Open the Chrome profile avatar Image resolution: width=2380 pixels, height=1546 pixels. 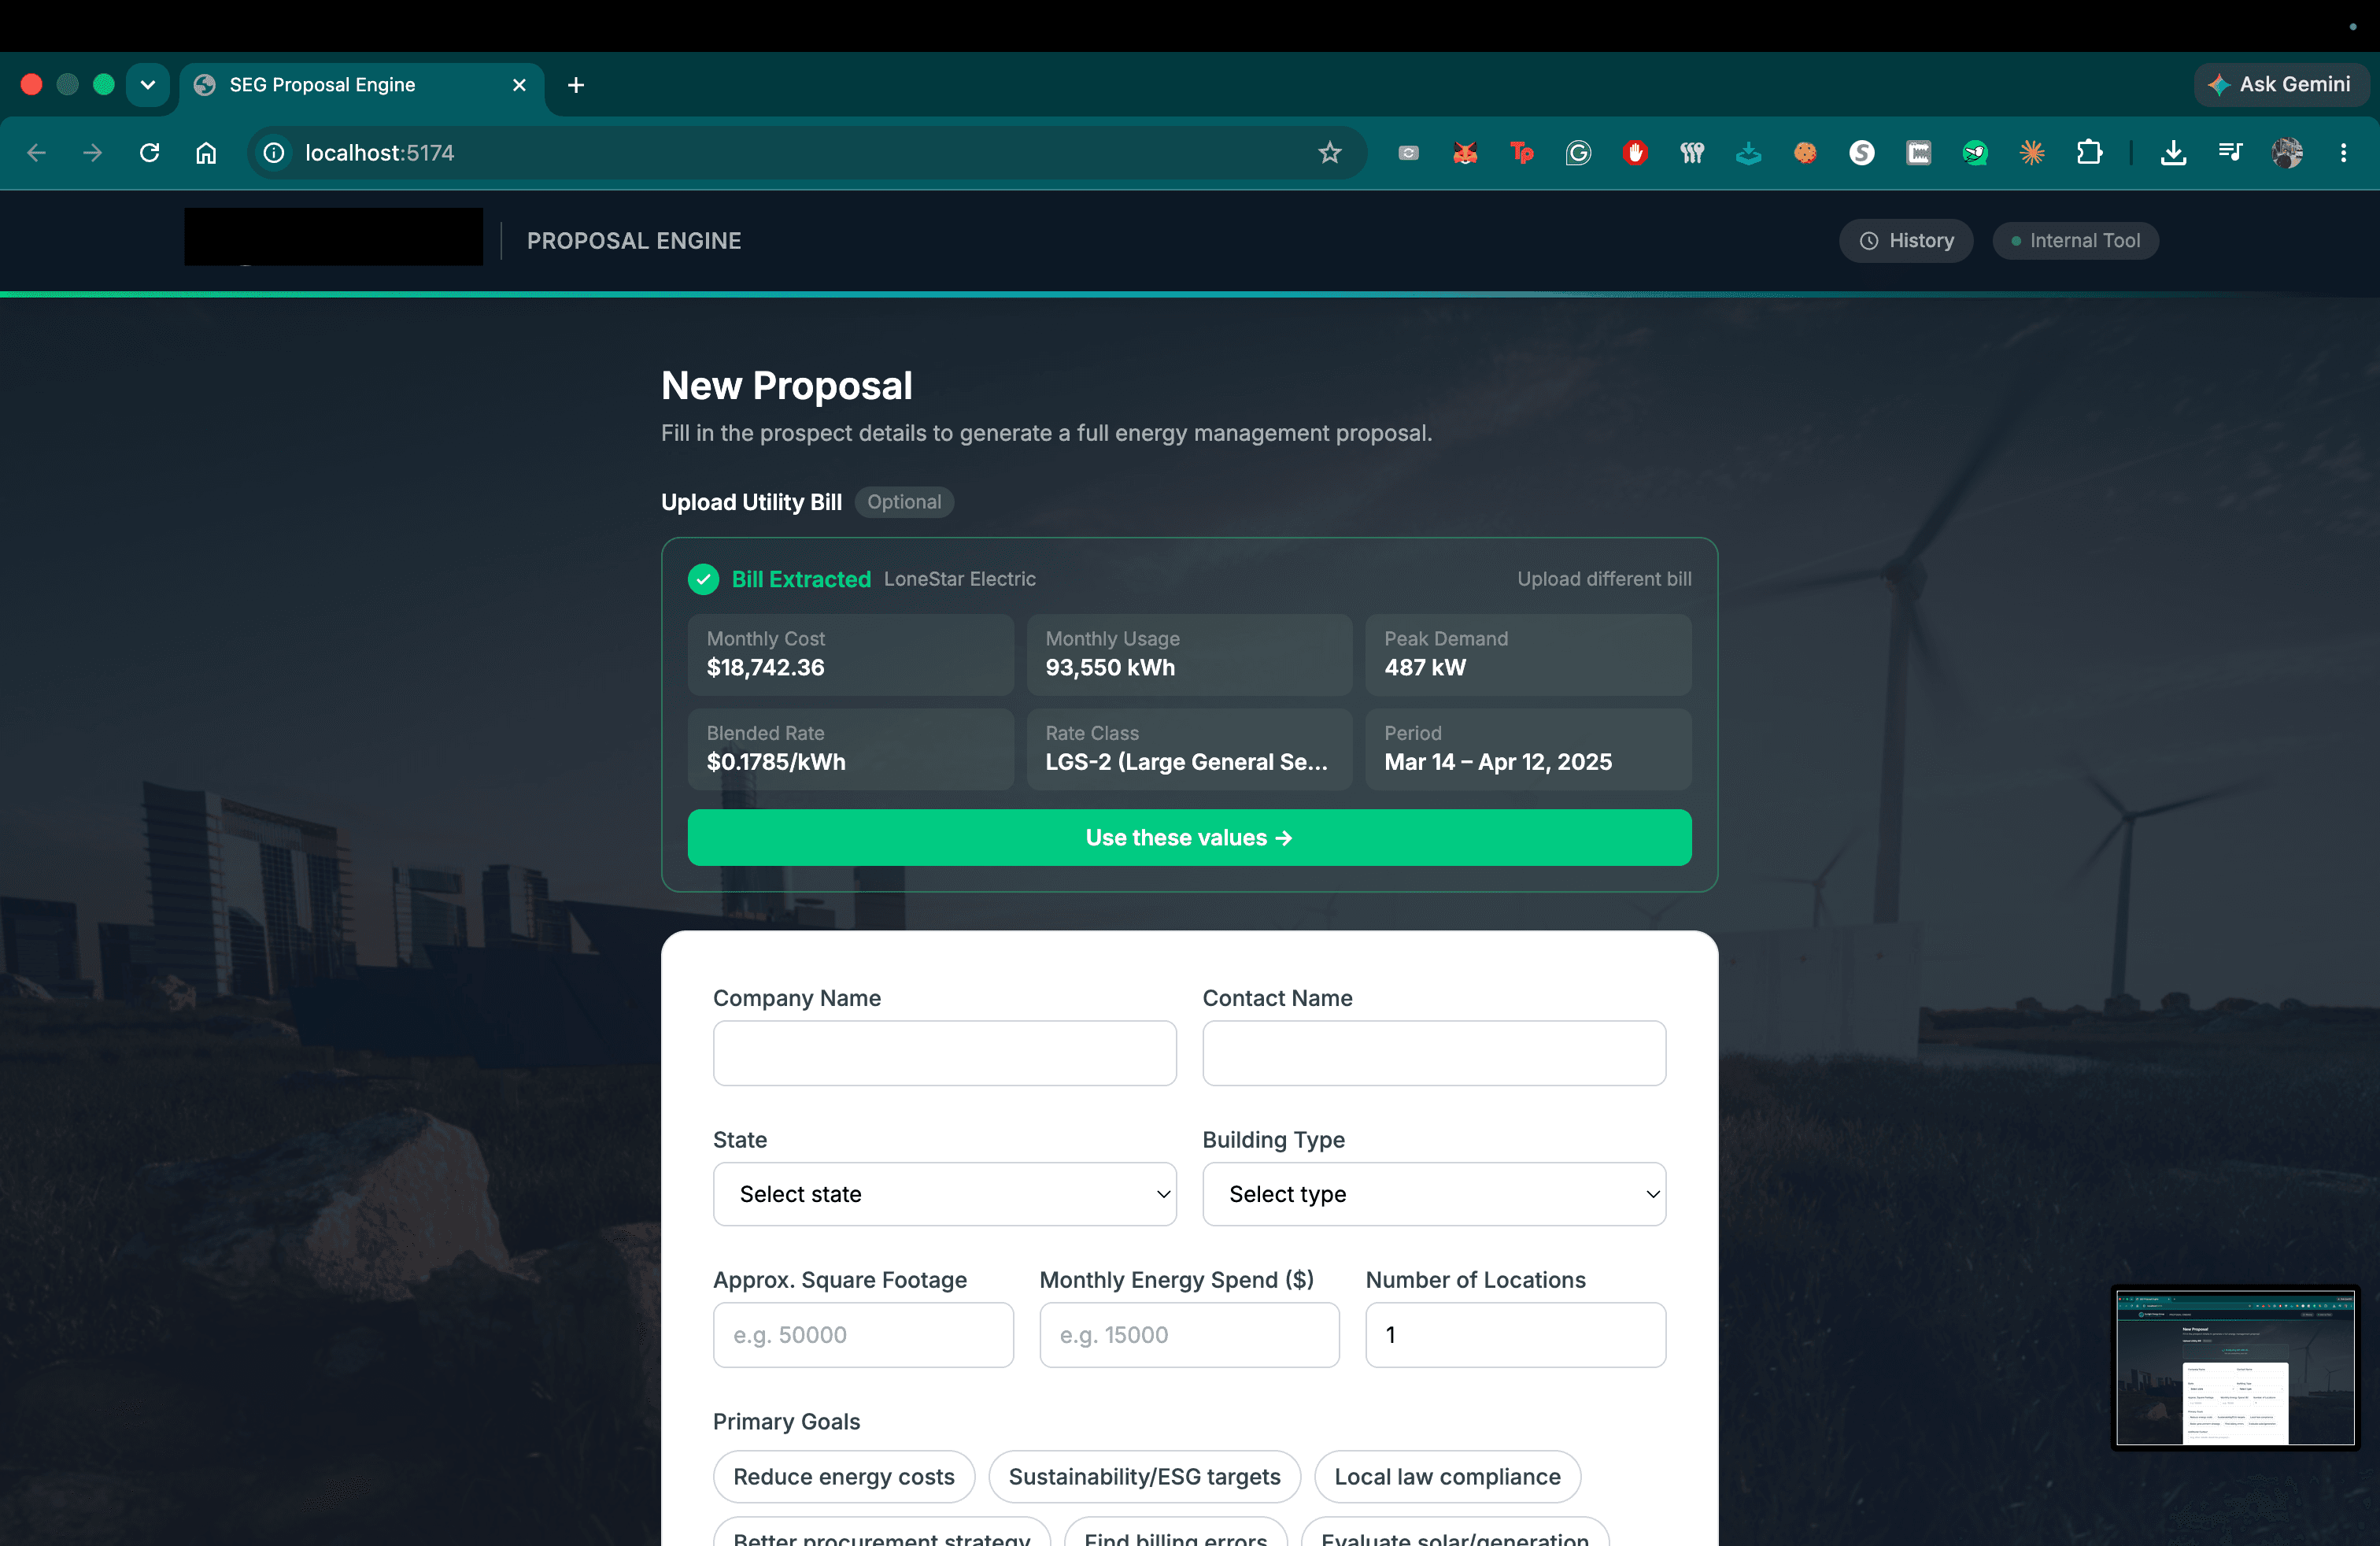pos(2287,153)
